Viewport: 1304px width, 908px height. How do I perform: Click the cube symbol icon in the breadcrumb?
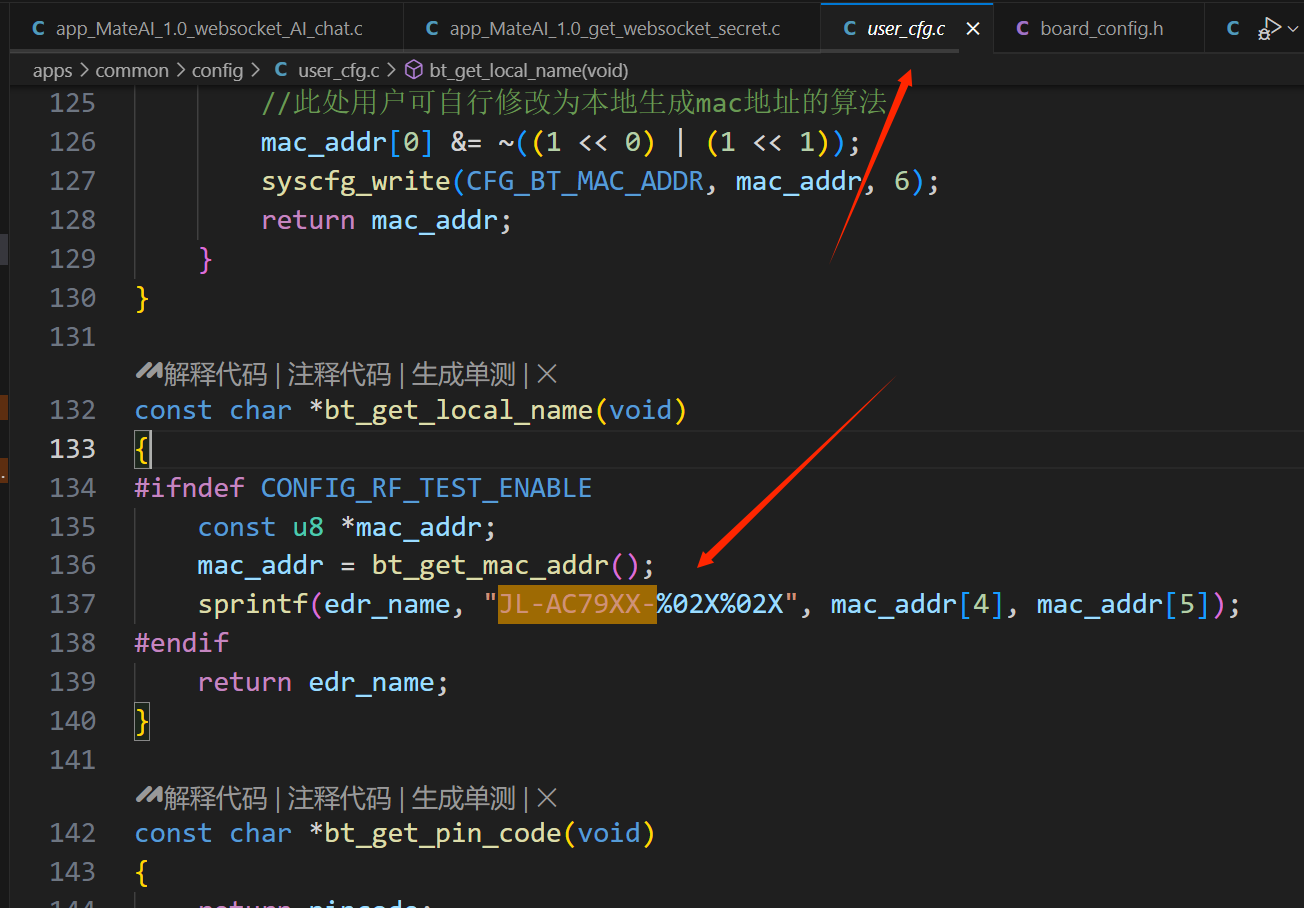[414, 70]
